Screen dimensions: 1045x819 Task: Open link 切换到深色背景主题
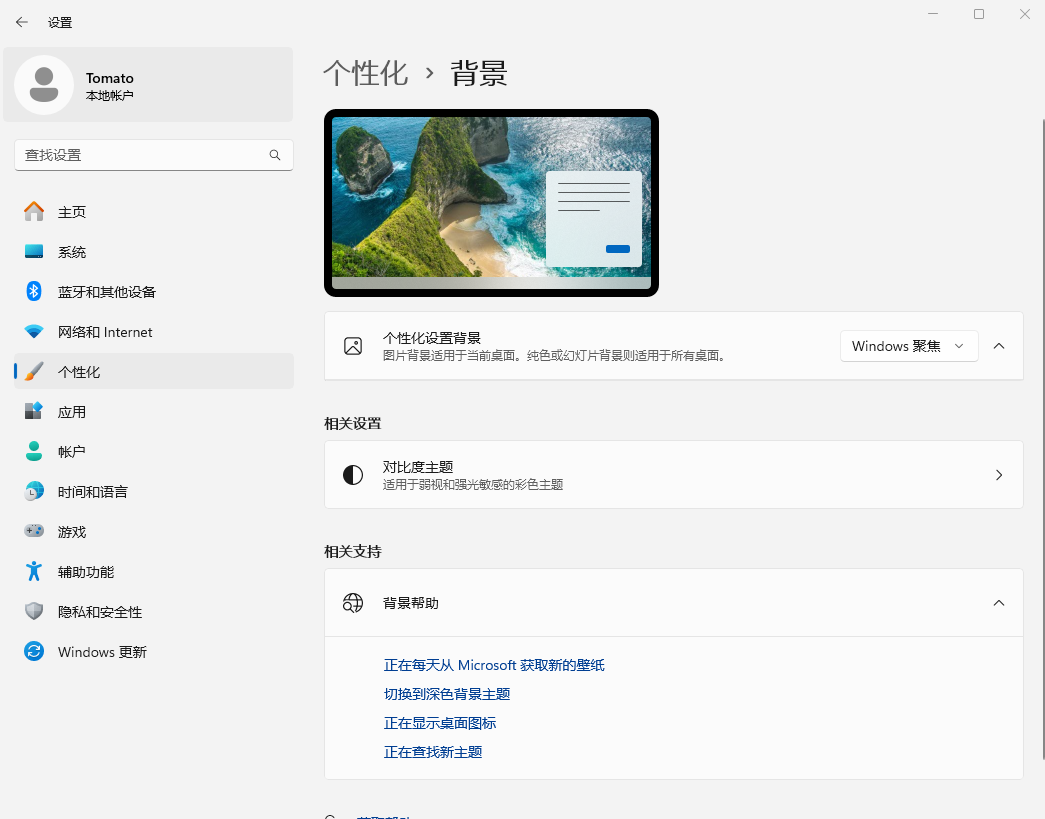coord(447,694)
